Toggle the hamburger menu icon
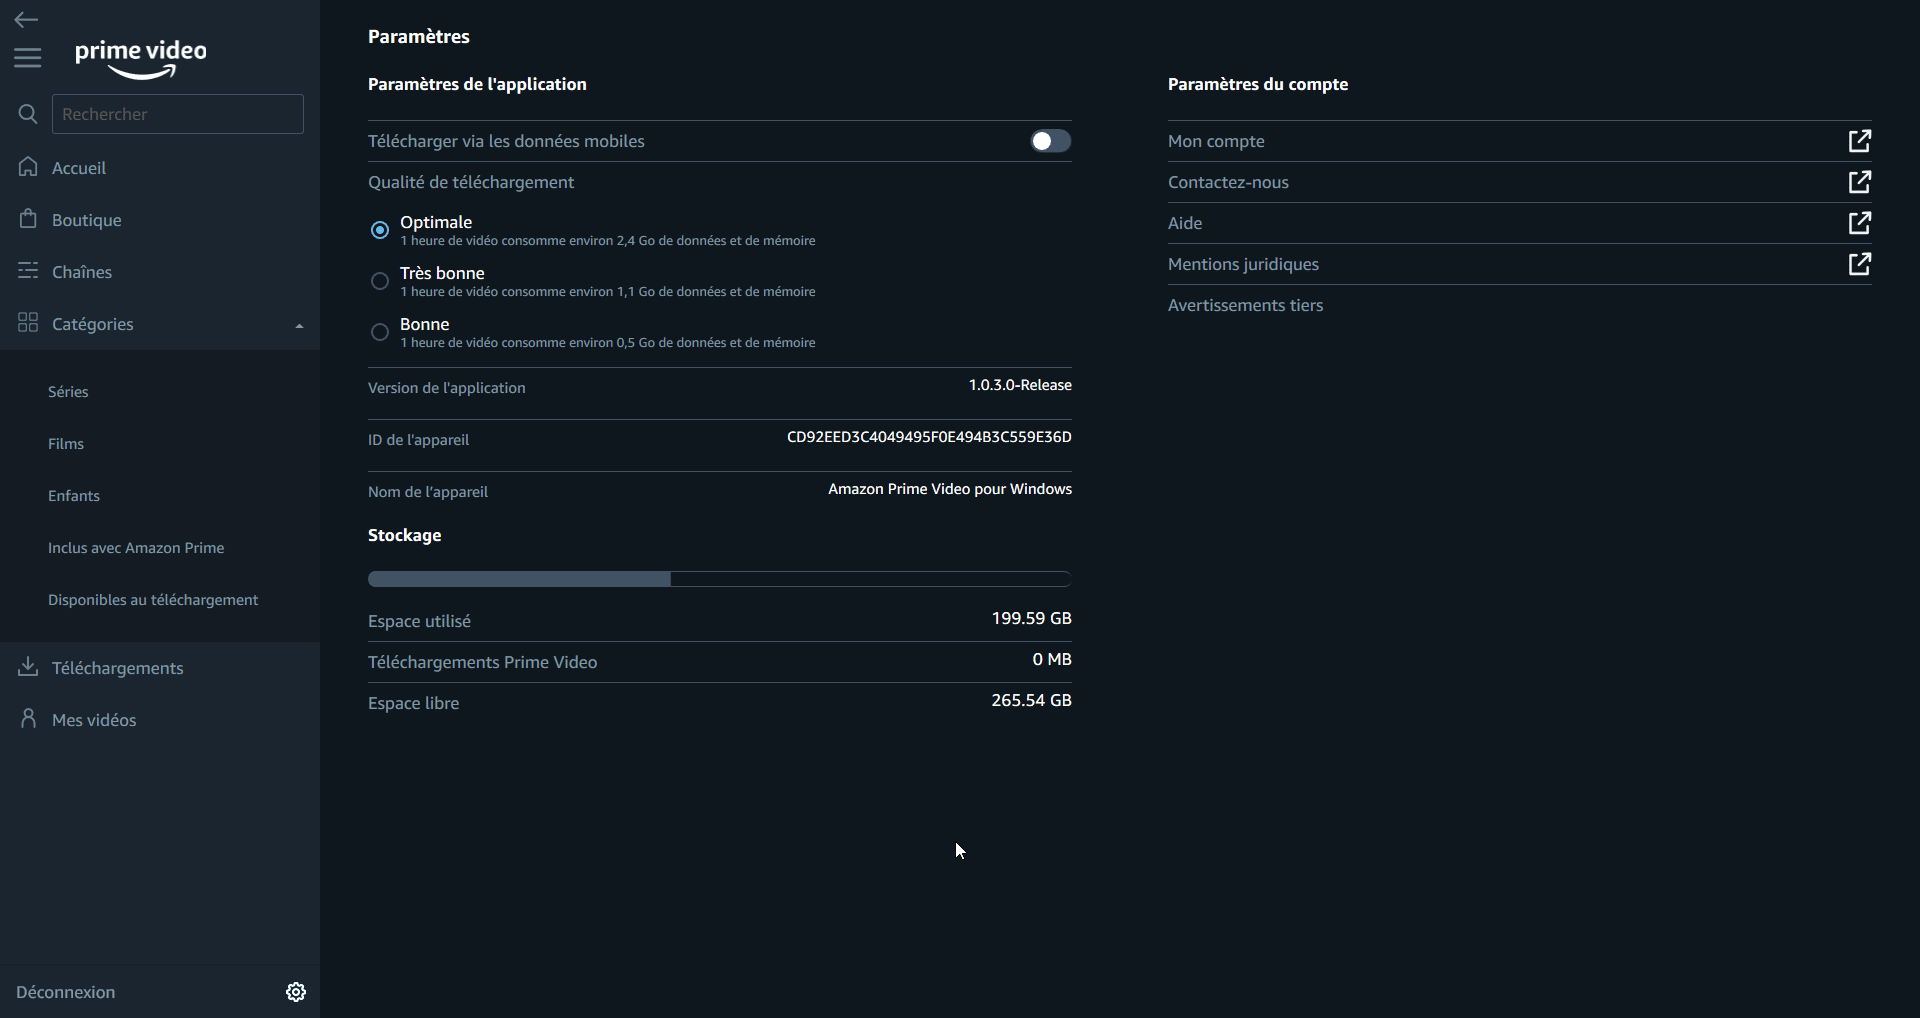Image resolution: width=1920 pixels, height=1018 pixels. coord(28,58)
